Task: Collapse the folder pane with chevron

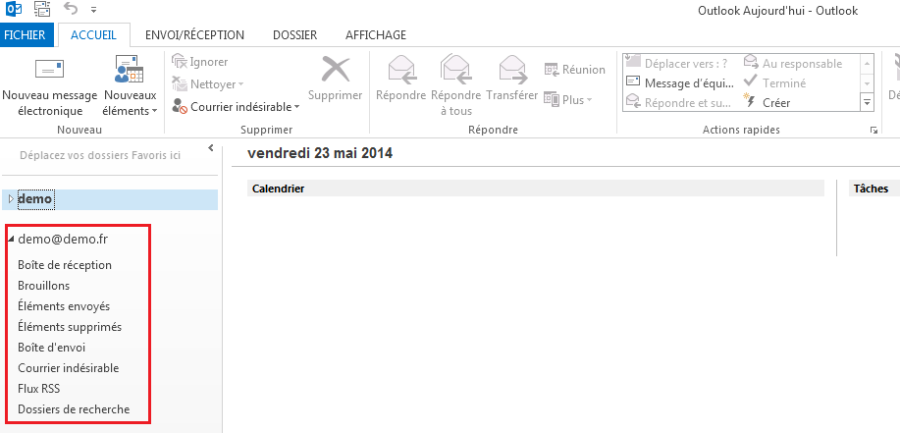Action: tap(211, 148)
